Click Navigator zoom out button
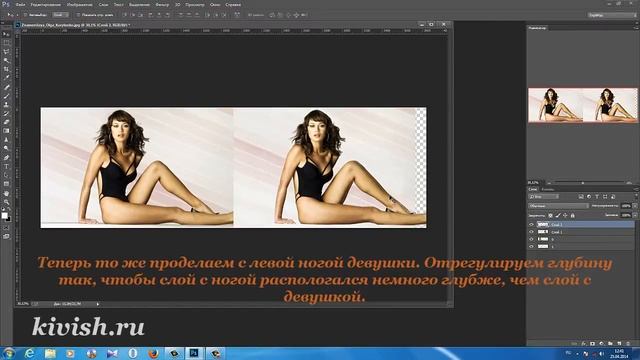The image size is (640, 360). tap(549, 183)
